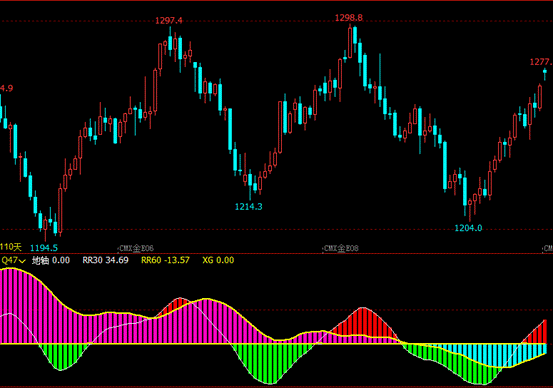Click the first CMX金 contract marker
This screenshot has width=553, height=388.
(x=136, y=248)
